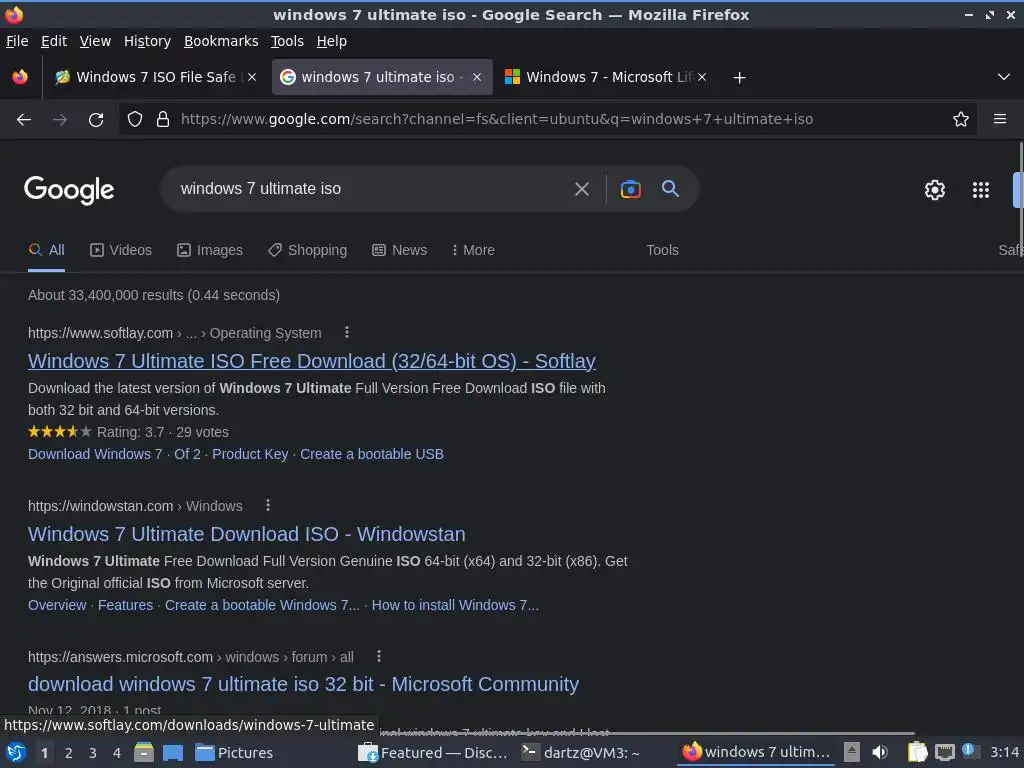Expand the More search filters menu
This screenshot has height=768, width=1024.
coord(473,250)
